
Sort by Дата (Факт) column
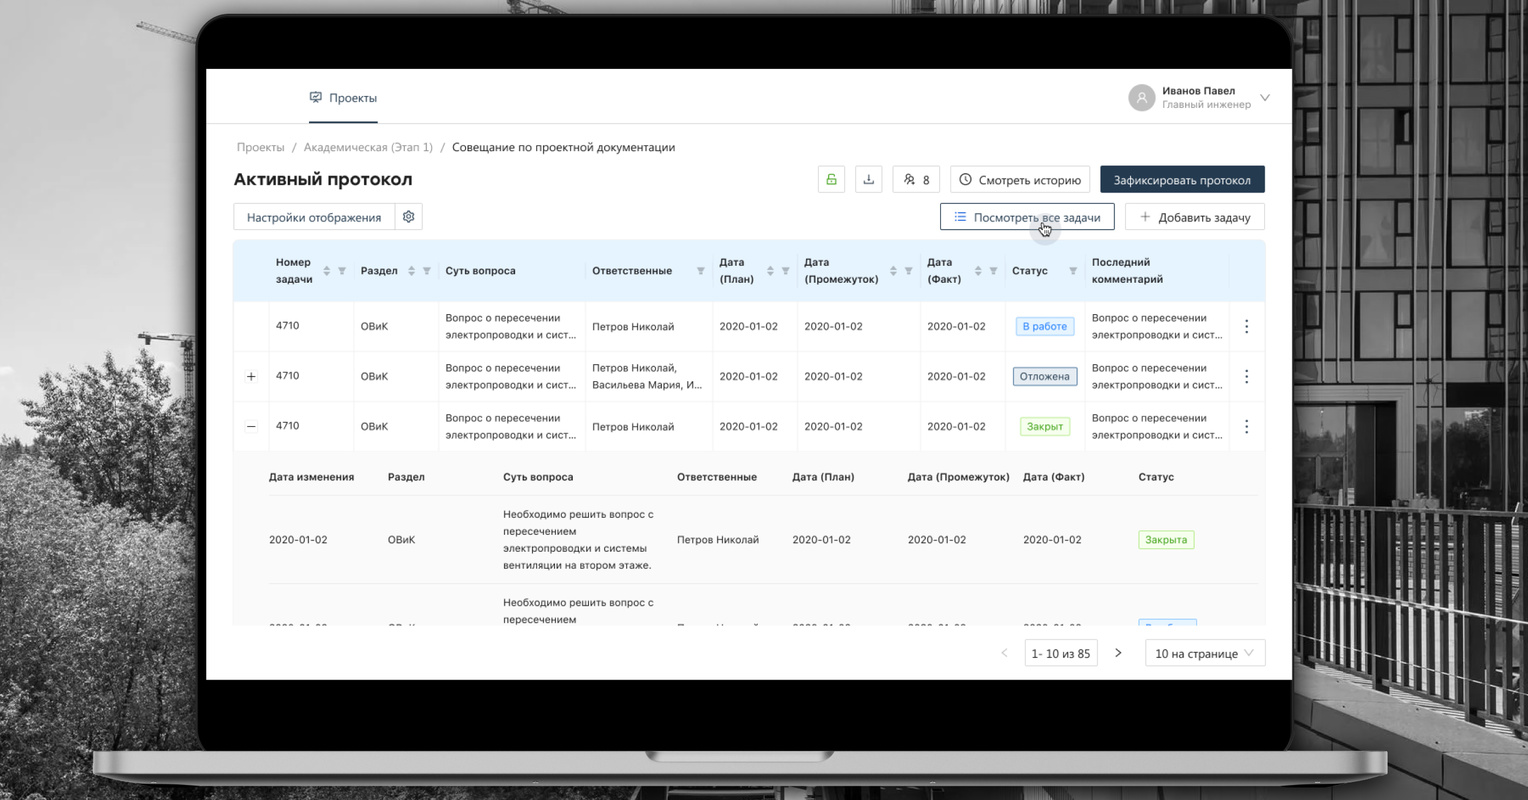pyautogui.click(x=978, y=271)
